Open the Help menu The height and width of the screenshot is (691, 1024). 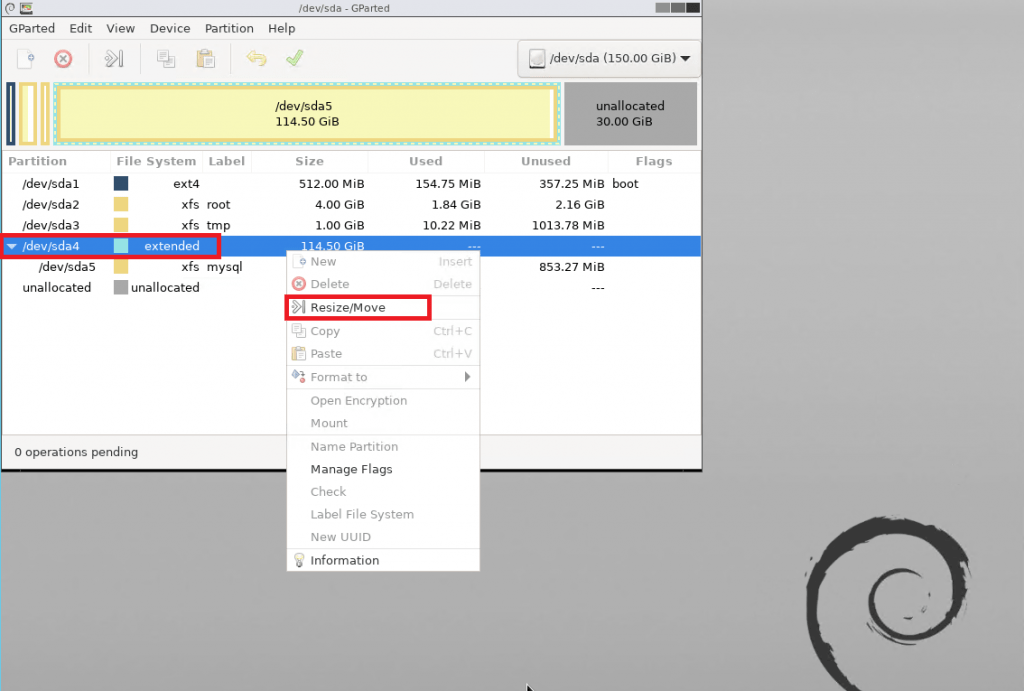(x=281, y=29)
